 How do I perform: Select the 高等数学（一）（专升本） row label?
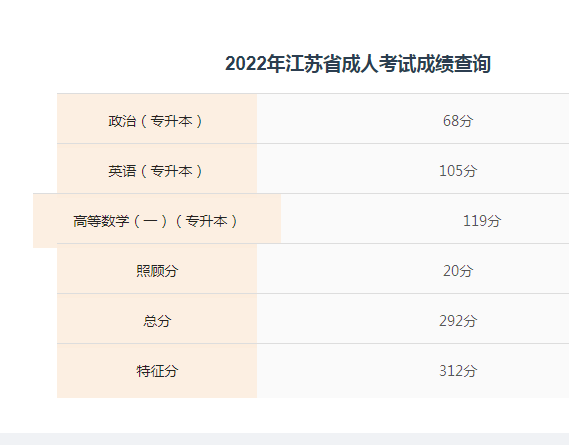click(x=157, y=221)
